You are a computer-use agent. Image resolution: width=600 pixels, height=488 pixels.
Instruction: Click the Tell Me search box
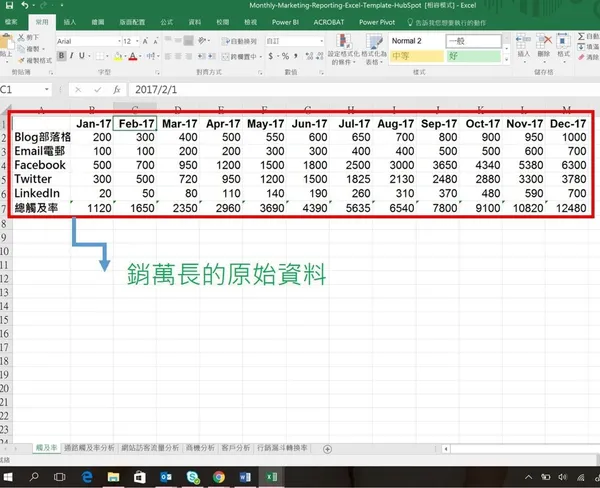[x=447, y=23]
